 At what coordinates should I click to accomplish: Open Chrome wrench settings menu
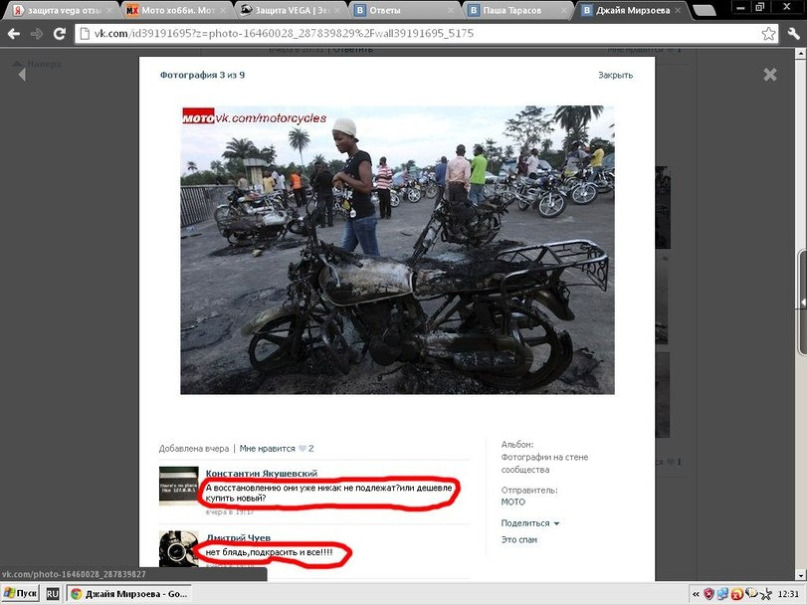tap(794, 34)
